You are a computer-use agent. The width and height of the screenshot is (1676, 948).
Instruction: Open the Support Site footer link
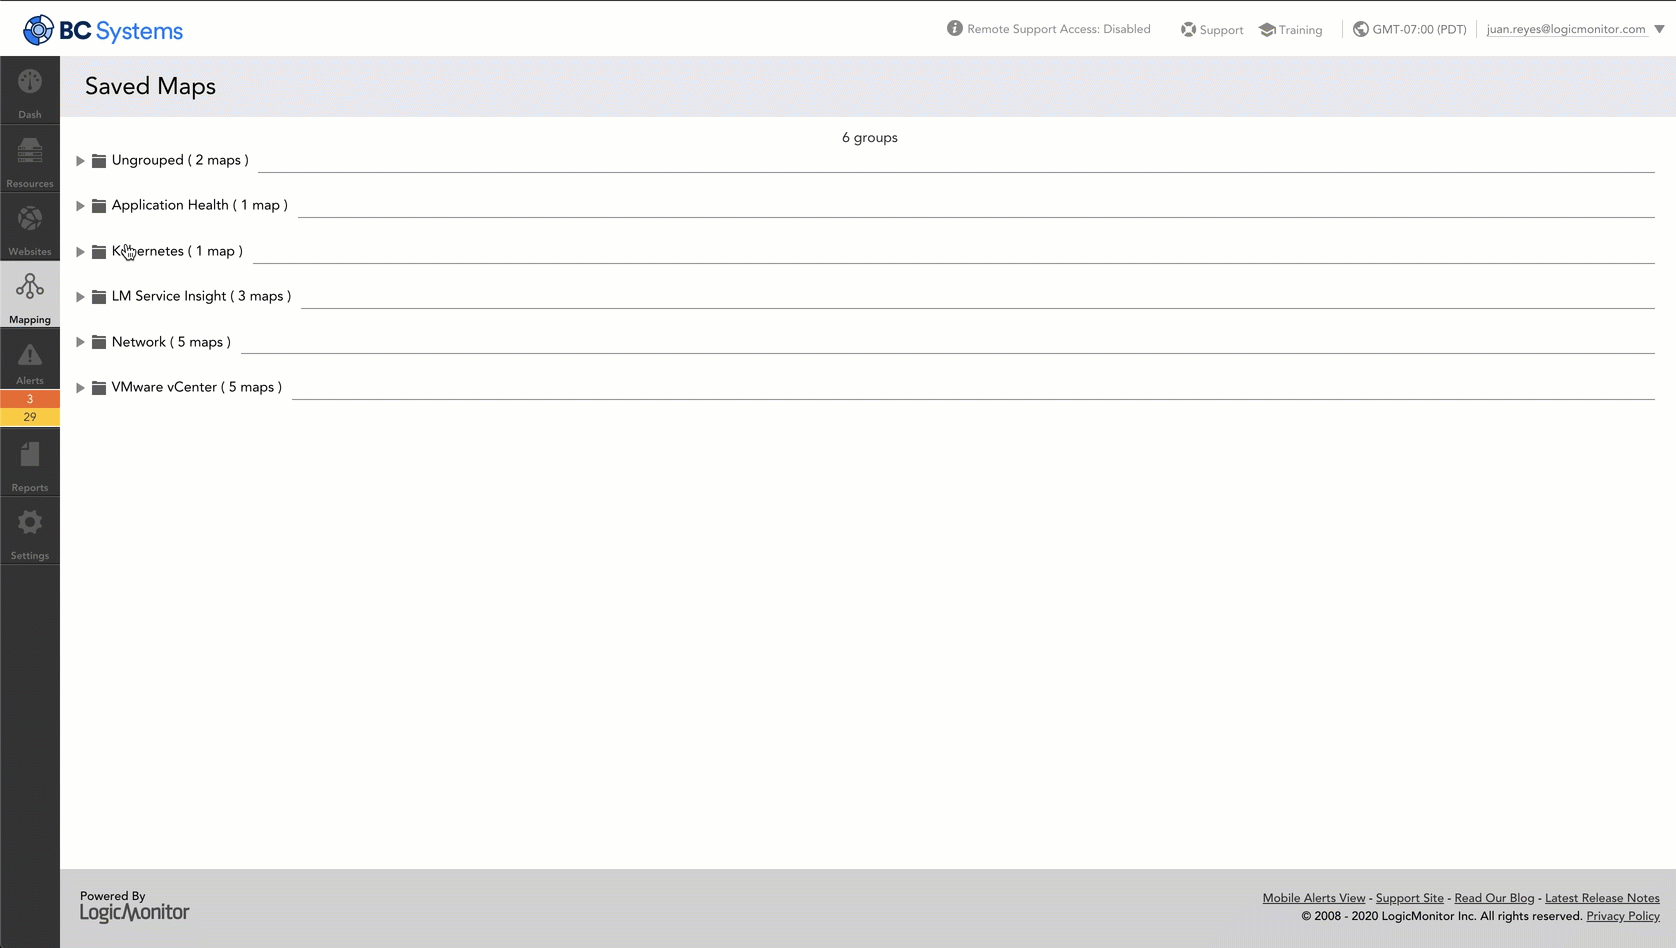(1409, 898)
